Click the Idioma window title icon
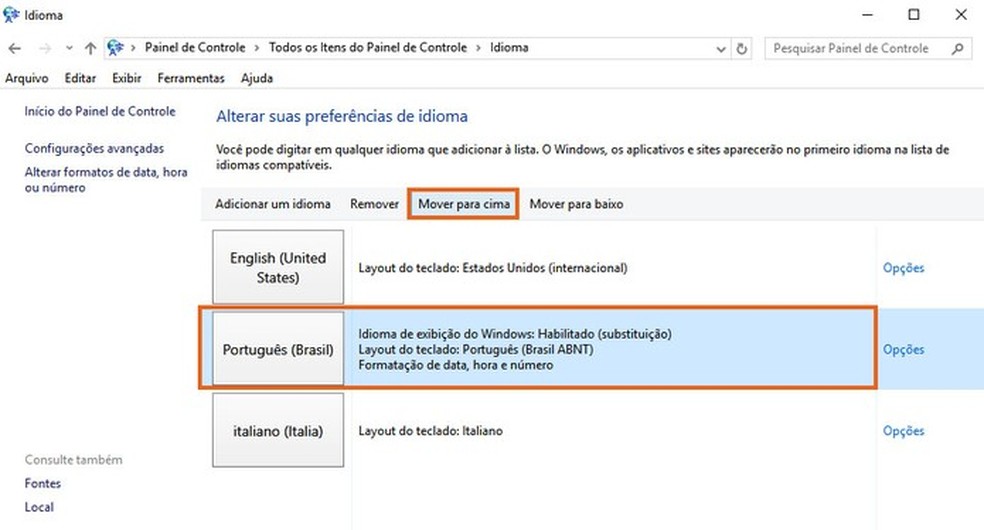Viewport: 984px width, 530px height. pyautogui.click(x=11, y=14)
